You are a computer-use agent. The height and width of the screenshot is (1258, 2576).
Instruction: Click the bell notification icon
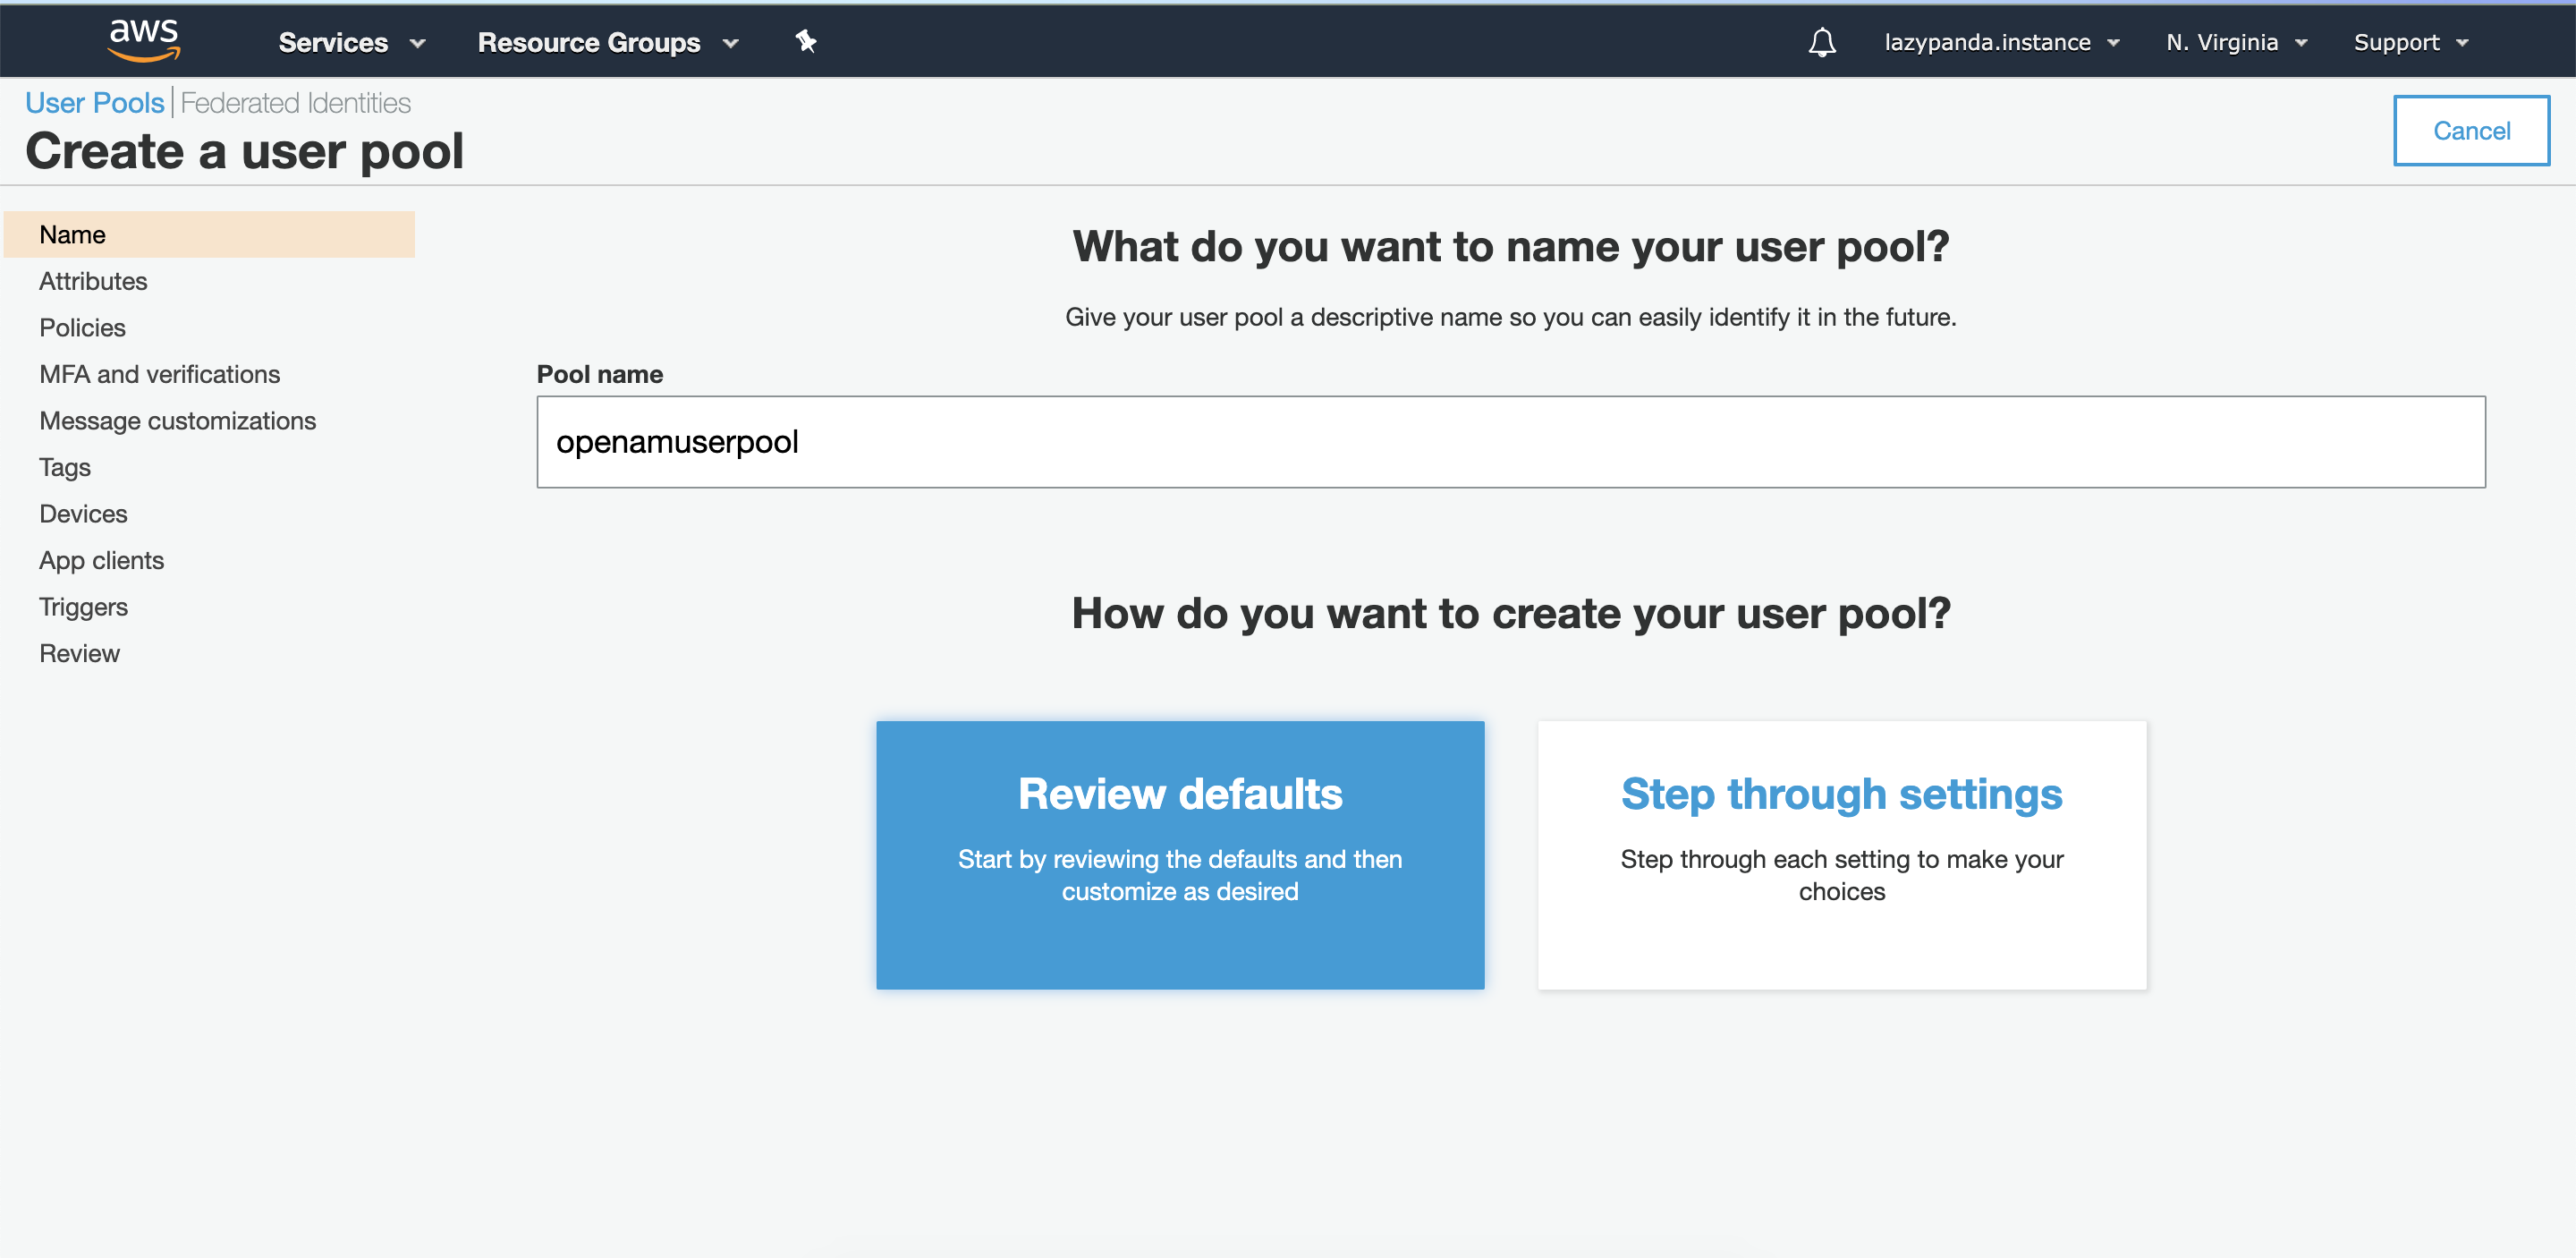(1820, 41)
